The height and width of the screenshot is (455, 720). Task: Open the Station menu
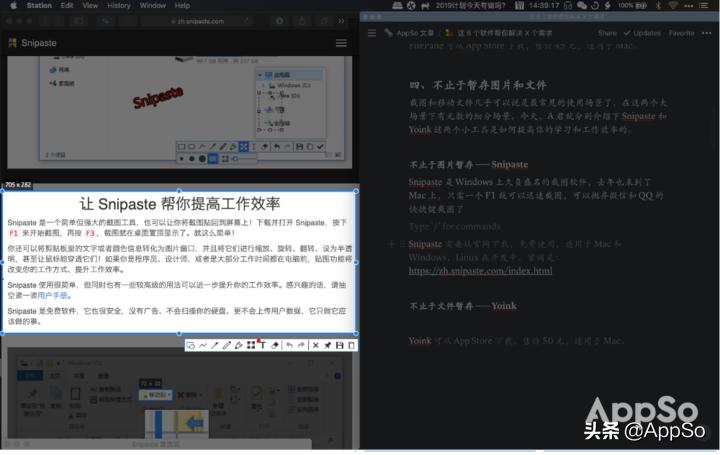coord(39,6)
